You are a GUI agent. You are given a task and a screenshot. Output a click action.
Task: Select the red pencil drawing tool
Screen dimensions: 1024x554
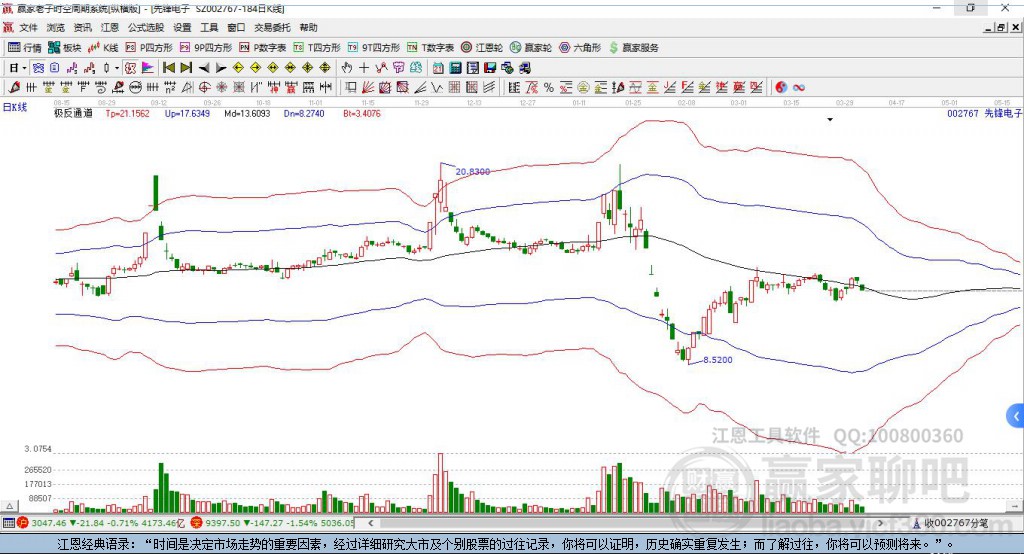tap(14, 87)
